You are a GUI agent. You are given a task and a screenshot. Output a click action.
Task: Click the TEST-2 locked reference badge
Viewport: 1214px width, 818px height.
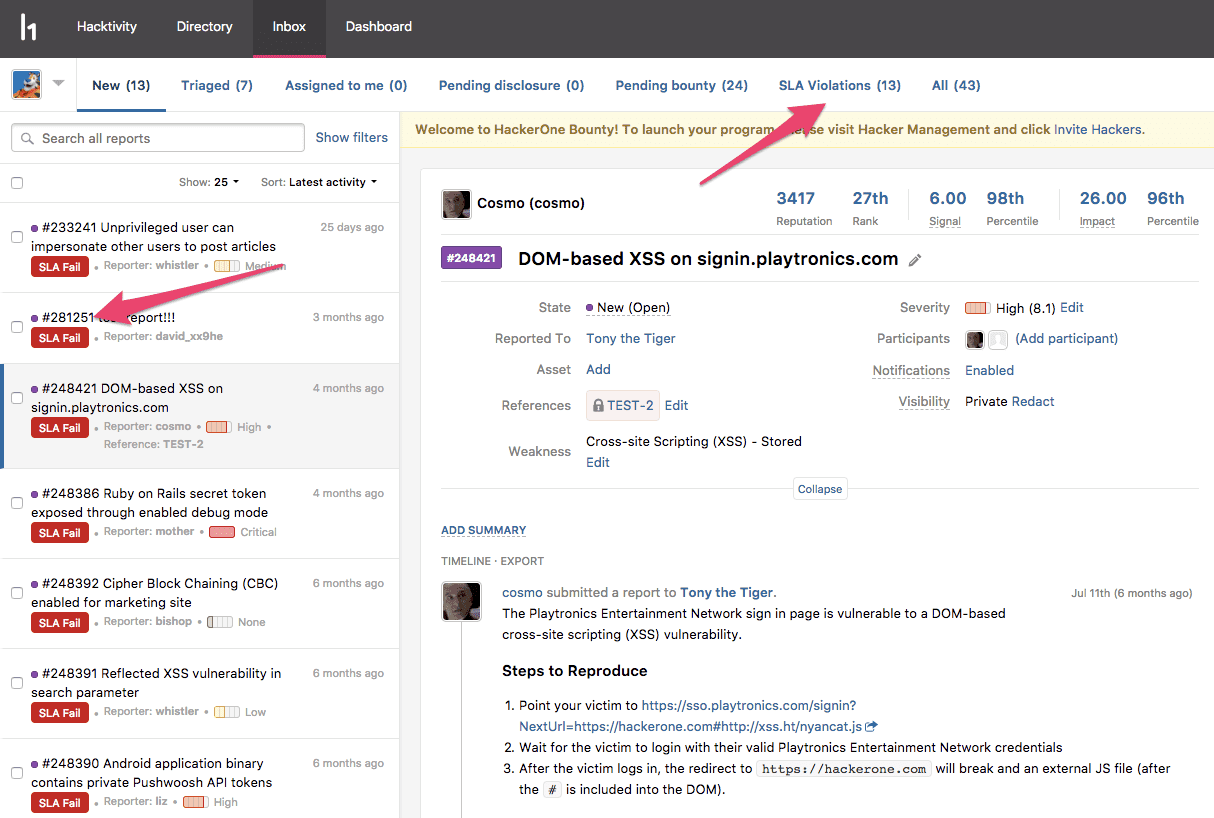tap(622, 405)
